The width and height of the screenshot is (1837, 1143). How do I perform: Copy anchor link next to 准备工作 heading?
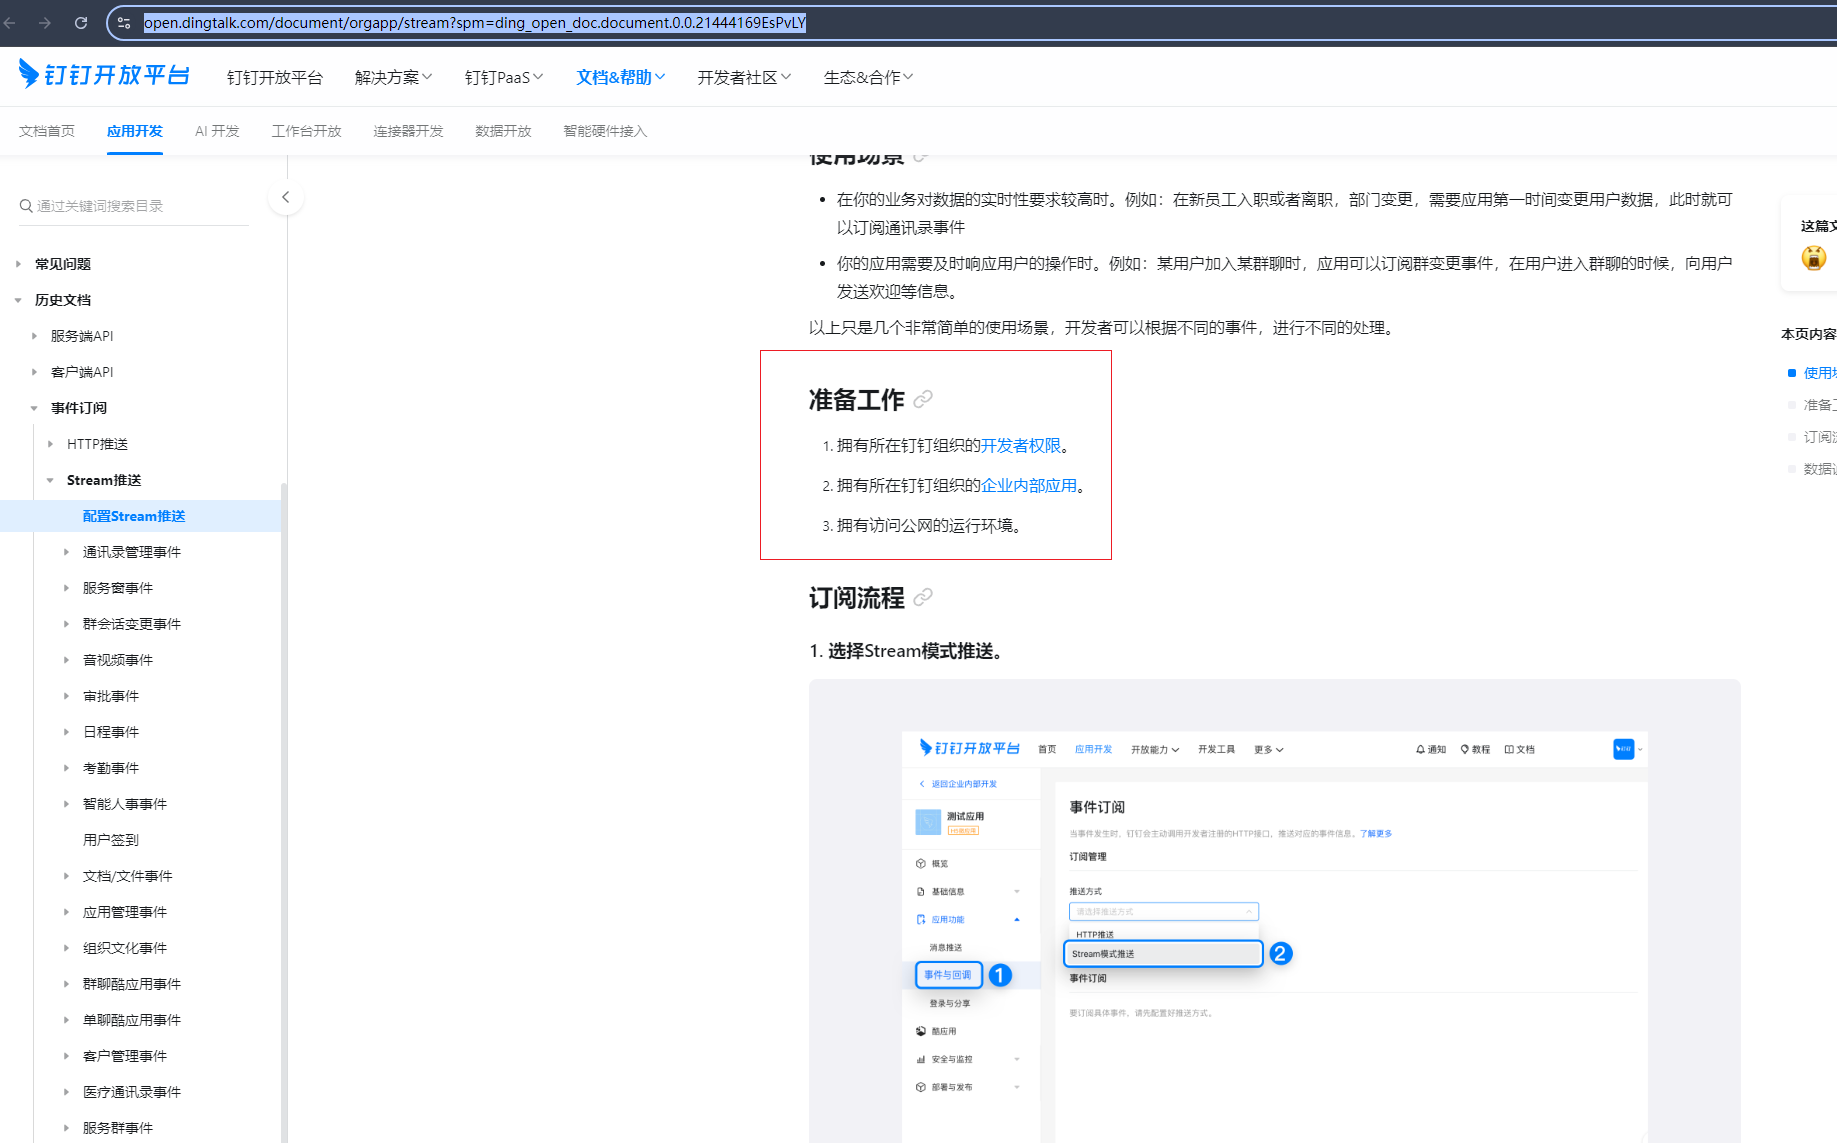click(x=923, y=399)
